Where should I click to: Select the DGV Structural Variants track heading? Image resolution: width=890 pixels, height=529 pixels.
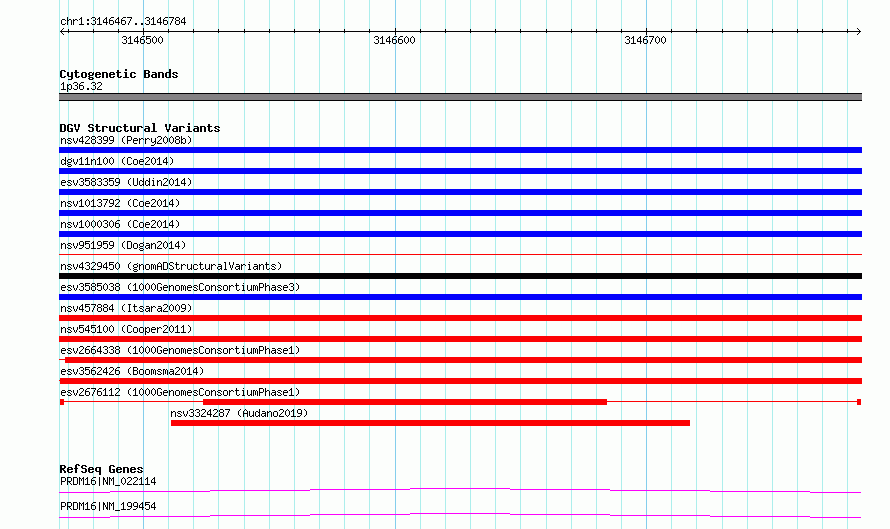140,128
